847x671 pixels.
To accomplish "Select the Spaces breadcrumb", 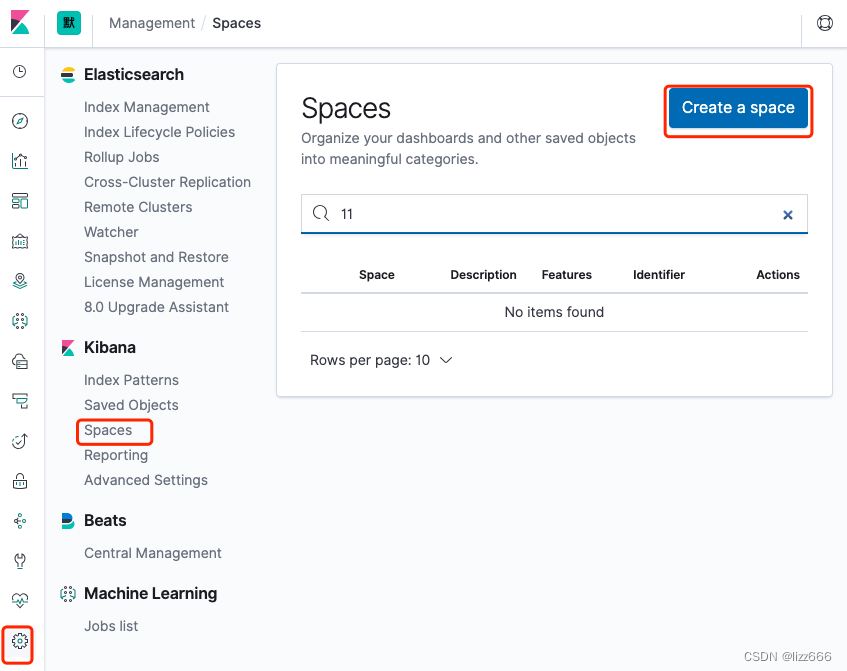I will pyautogui.click(x=236, y=22).
